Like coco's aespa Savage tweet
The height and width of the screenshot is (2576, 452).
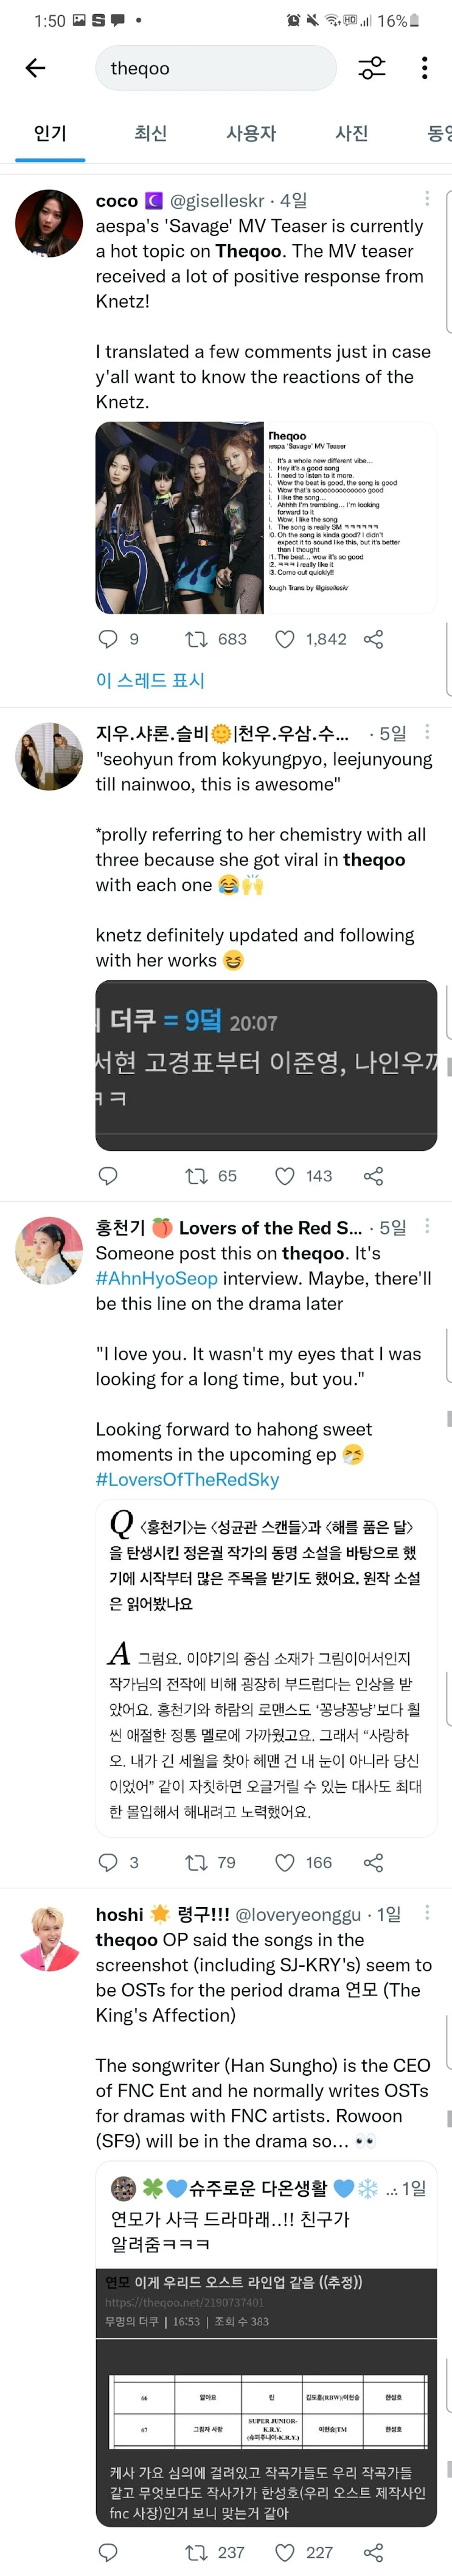coord(285,639)
